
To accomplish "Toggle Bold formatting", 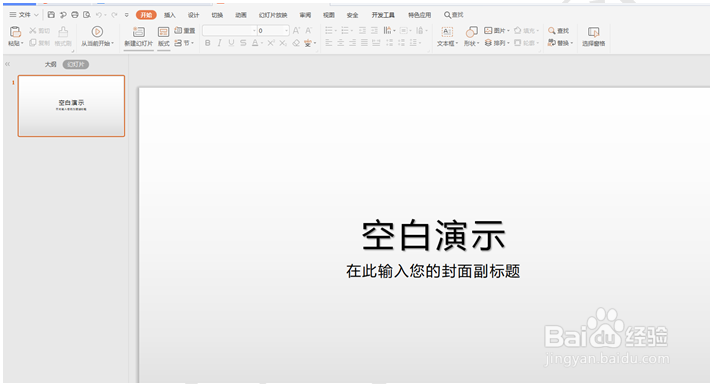I will tap(207, 43).
